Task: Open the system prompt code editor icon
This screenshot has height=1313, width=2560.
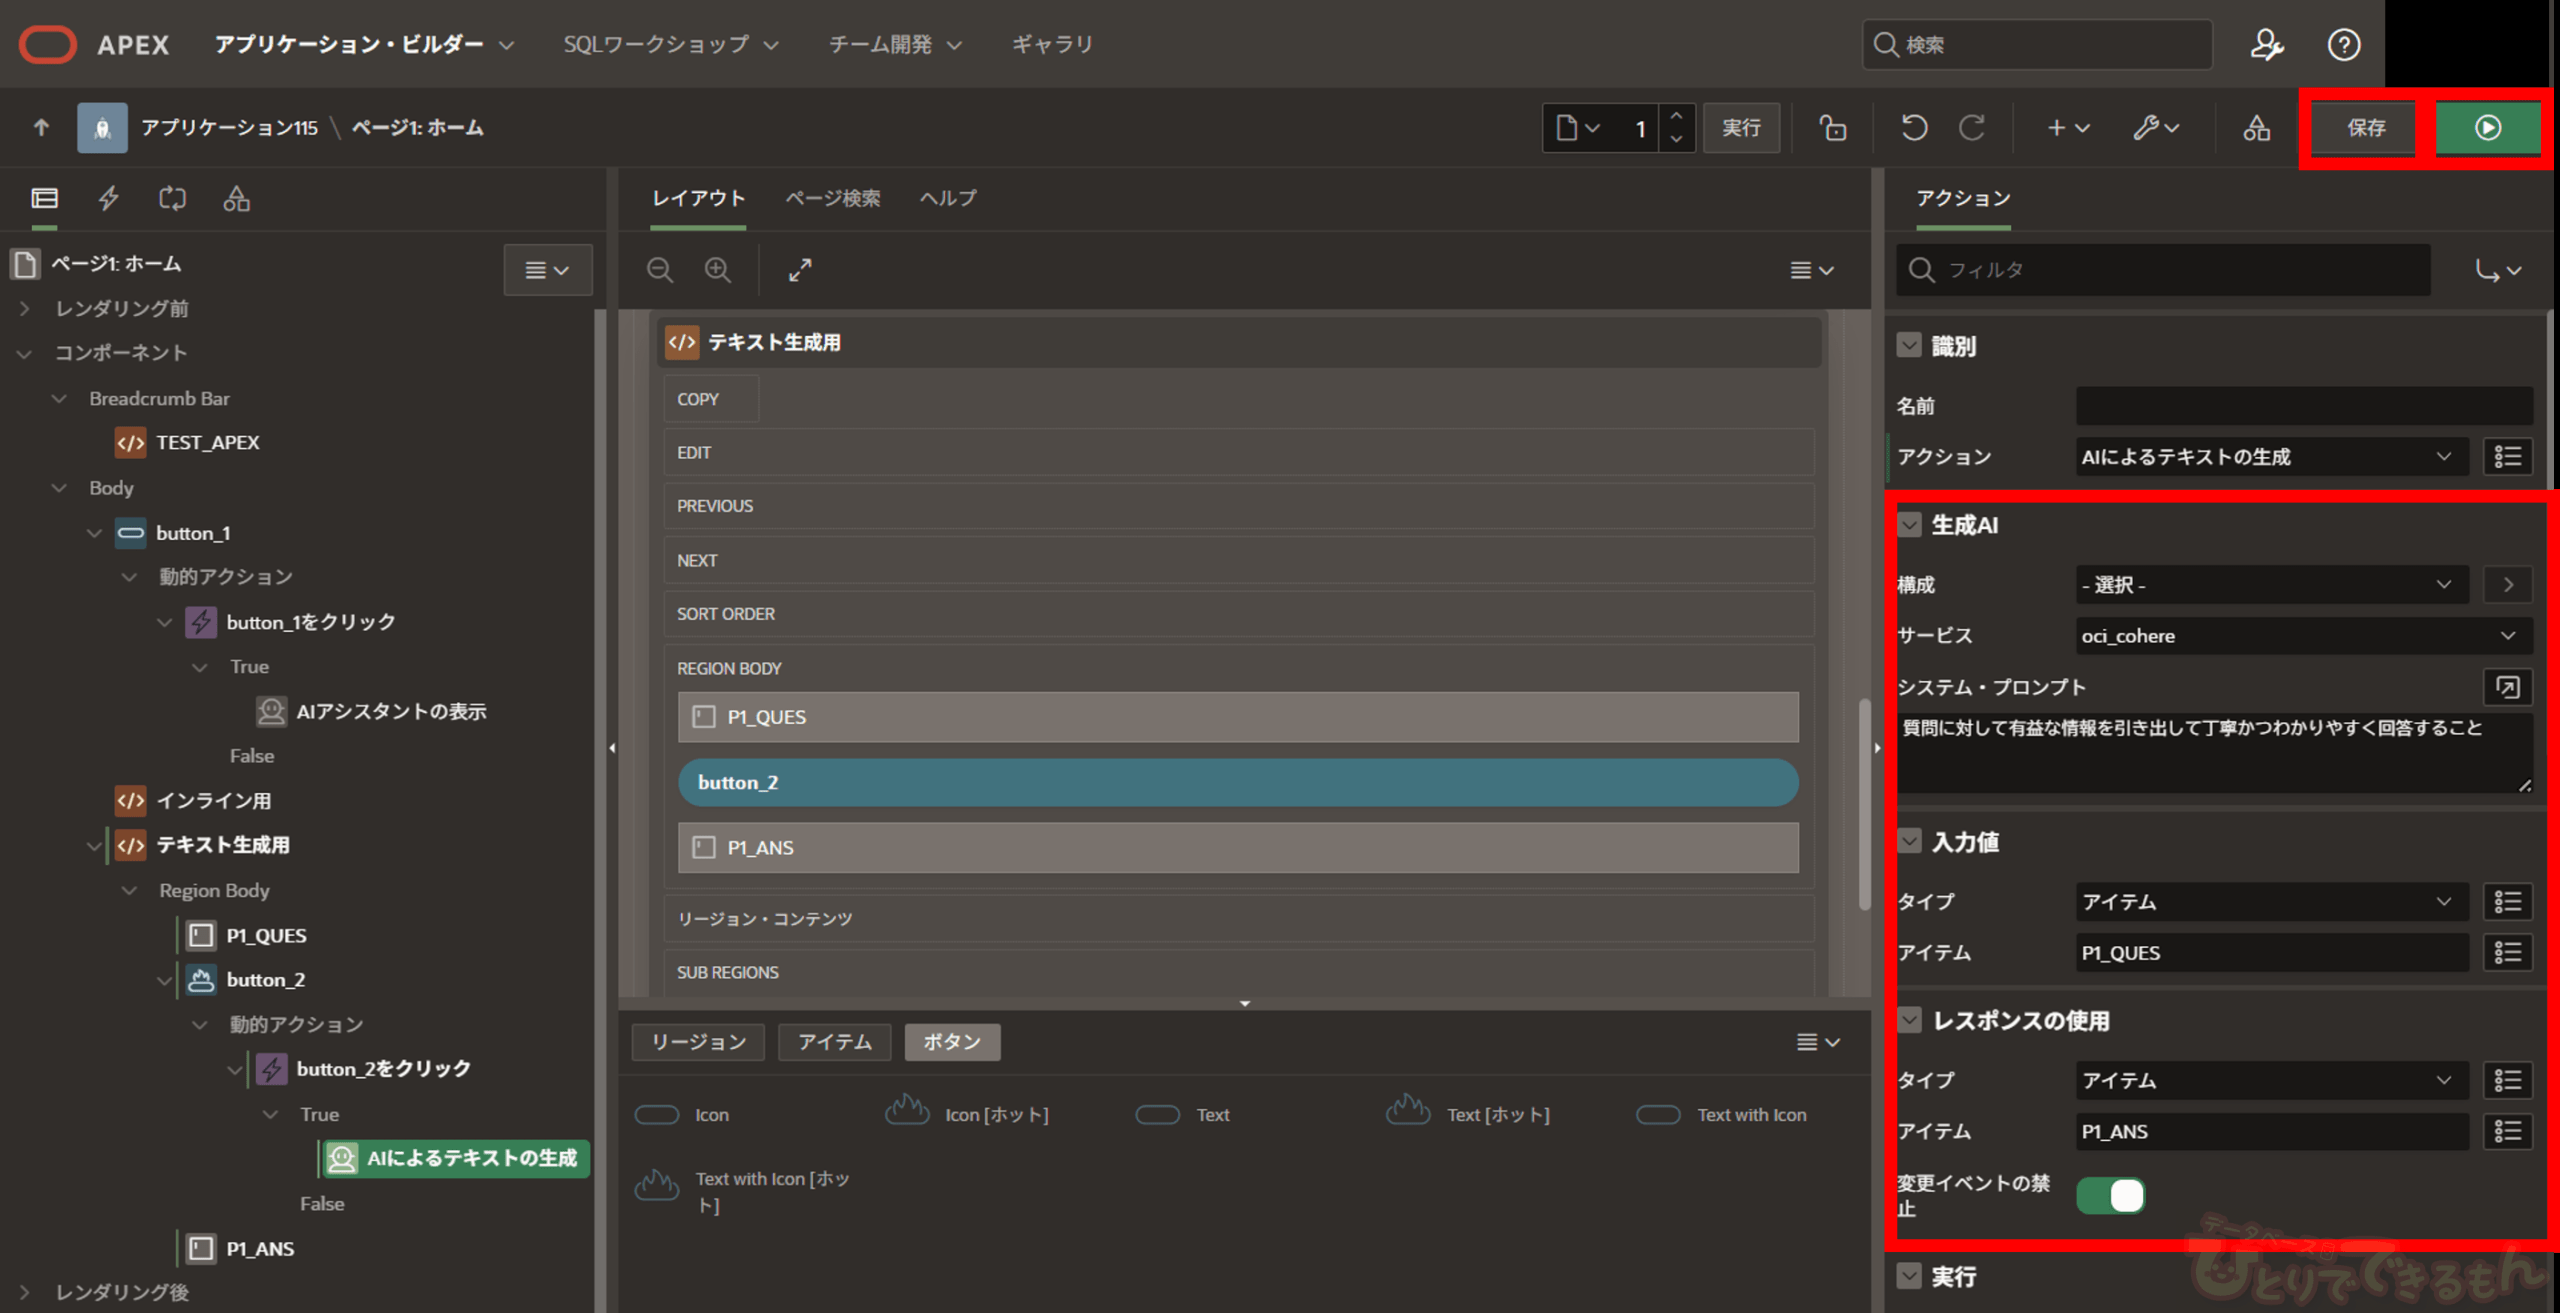Action: (x=2506, y=687)
